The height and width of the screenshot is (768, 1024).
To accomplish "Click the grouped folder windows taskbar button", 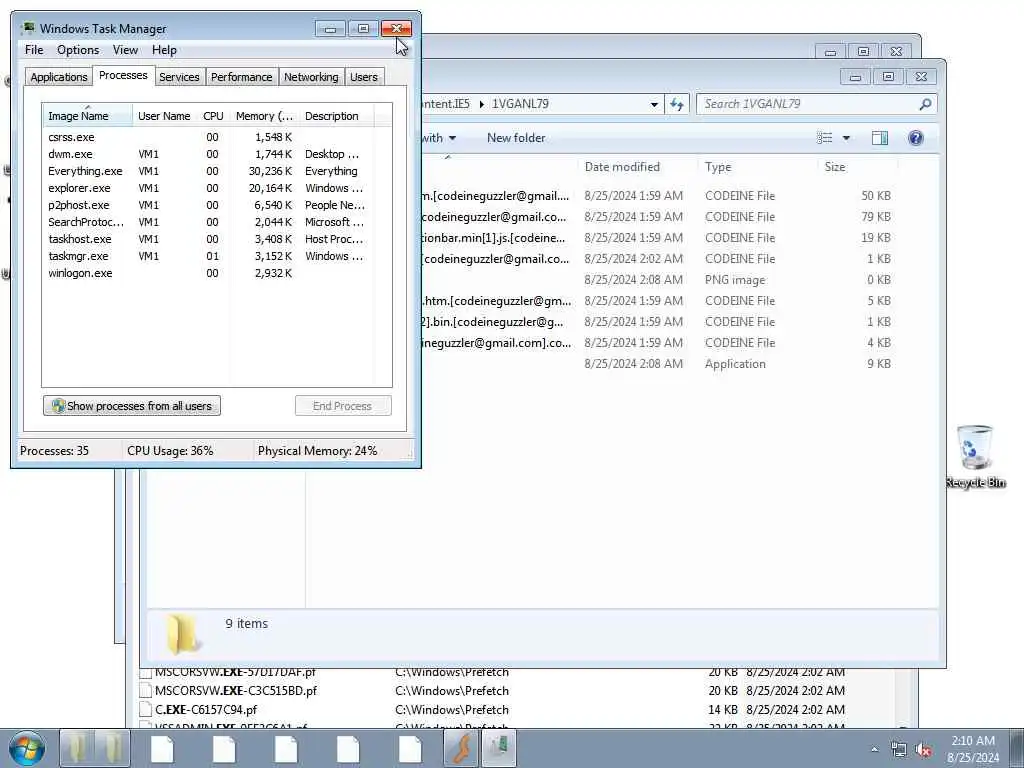I will [x=95, y=748].
